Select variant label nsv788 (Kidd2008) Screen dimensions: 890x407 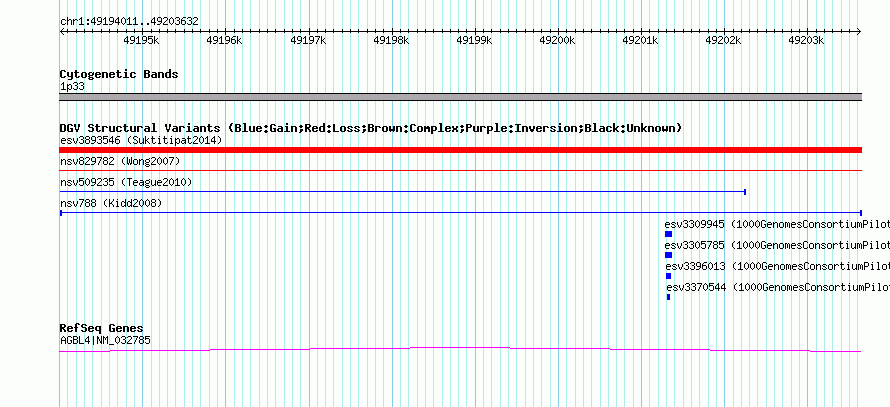tap(111, 203)
